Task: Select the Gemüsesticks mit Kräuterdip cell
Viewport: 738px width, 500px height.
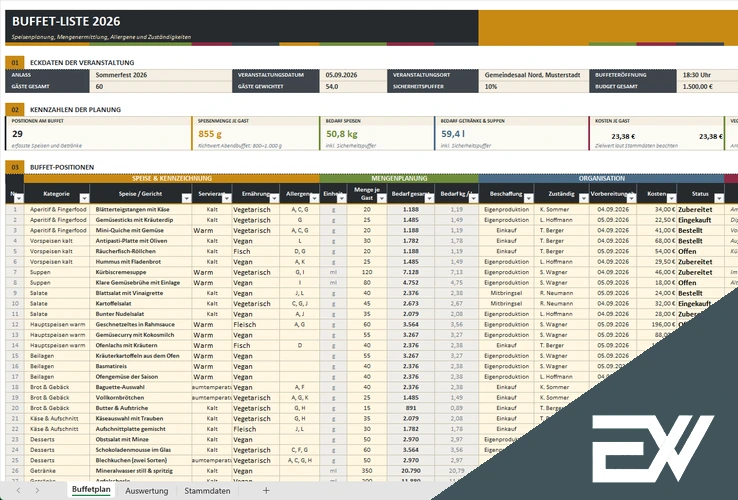Action: [140, 220]
